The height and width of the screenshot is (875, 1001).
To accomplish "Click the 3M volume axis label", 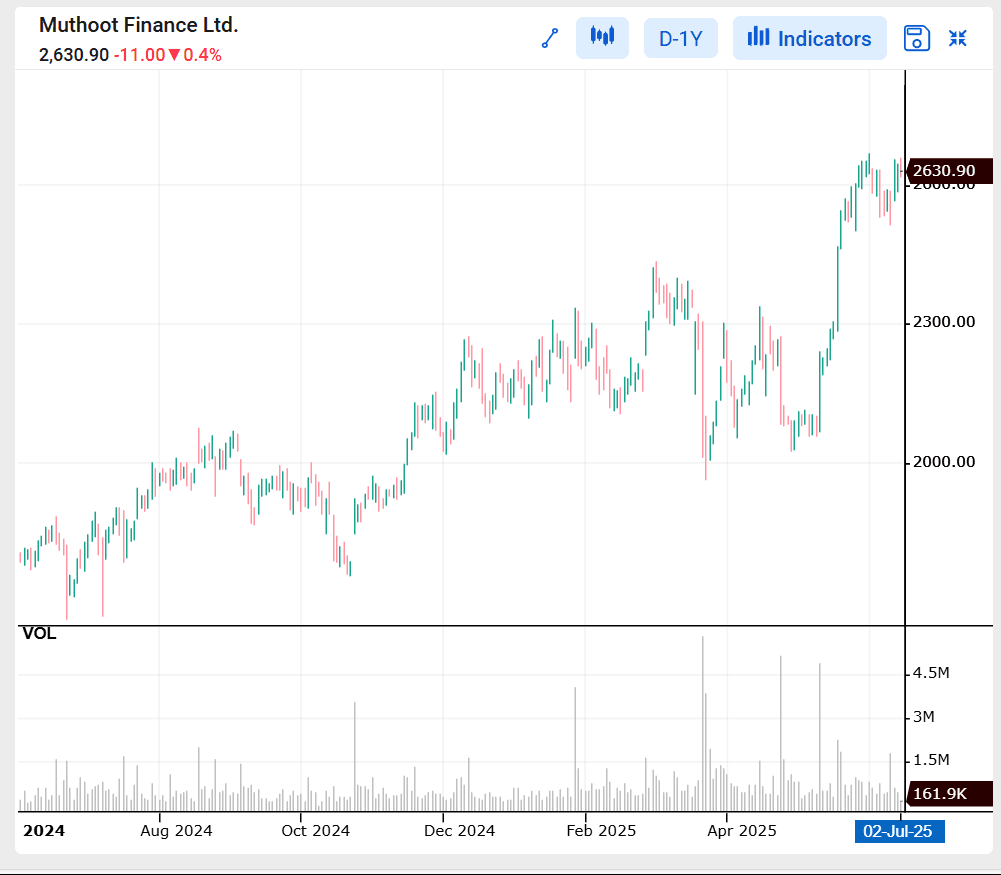I will [924, 717].
